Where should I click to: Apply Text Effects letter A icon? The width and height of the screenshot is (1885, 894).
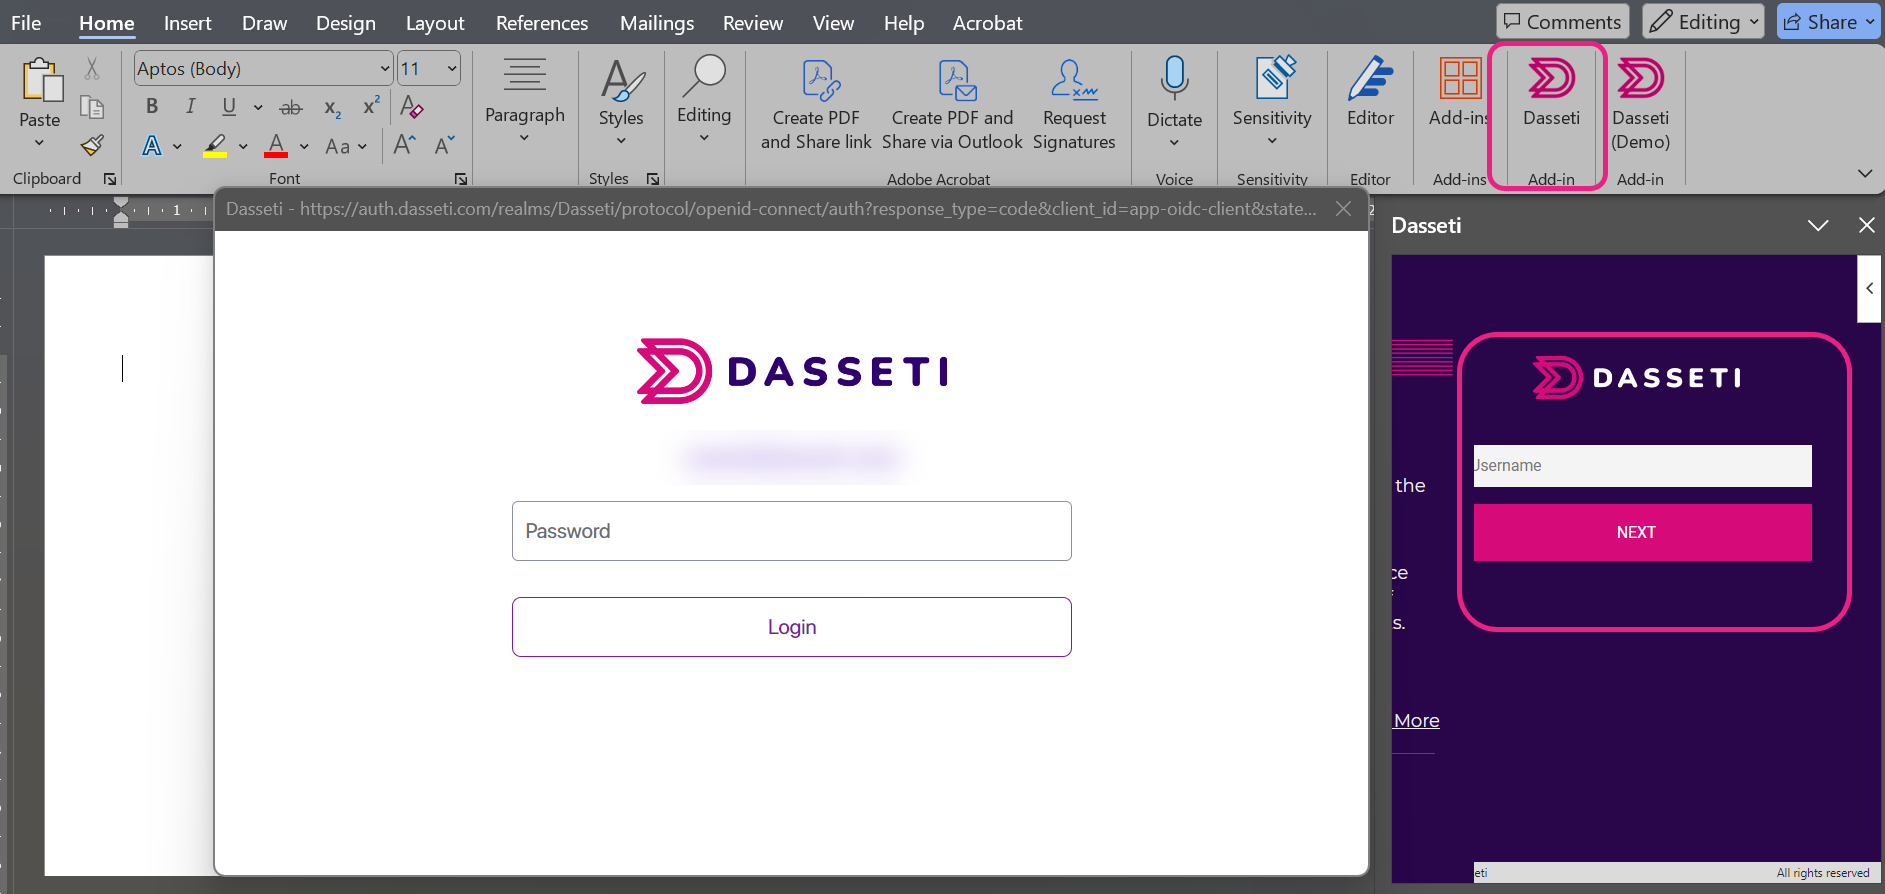(152, 146)
